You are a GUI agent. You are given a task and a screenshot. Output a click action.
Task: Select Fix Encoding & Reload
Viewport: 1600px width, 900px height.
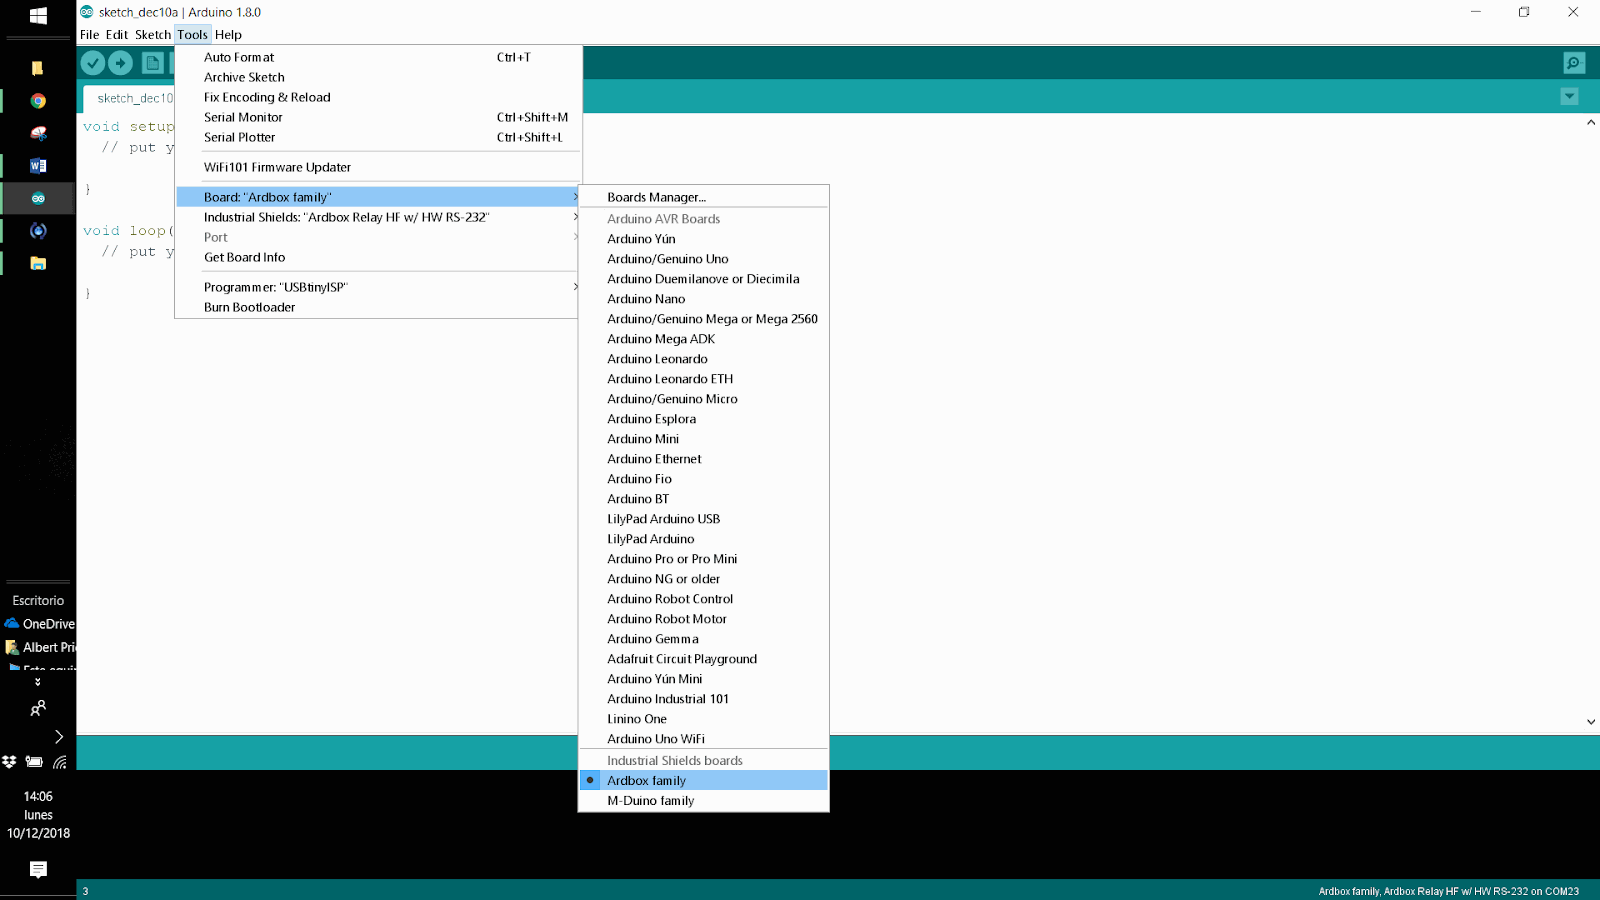[378, 97]
